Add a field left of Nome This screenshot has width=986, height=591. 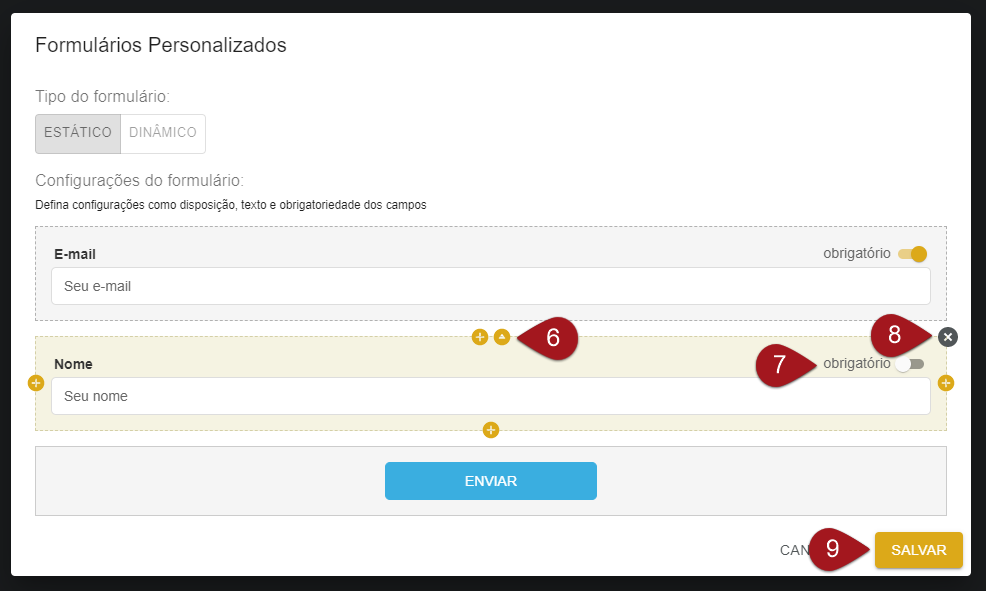click(x=36, y=383)
